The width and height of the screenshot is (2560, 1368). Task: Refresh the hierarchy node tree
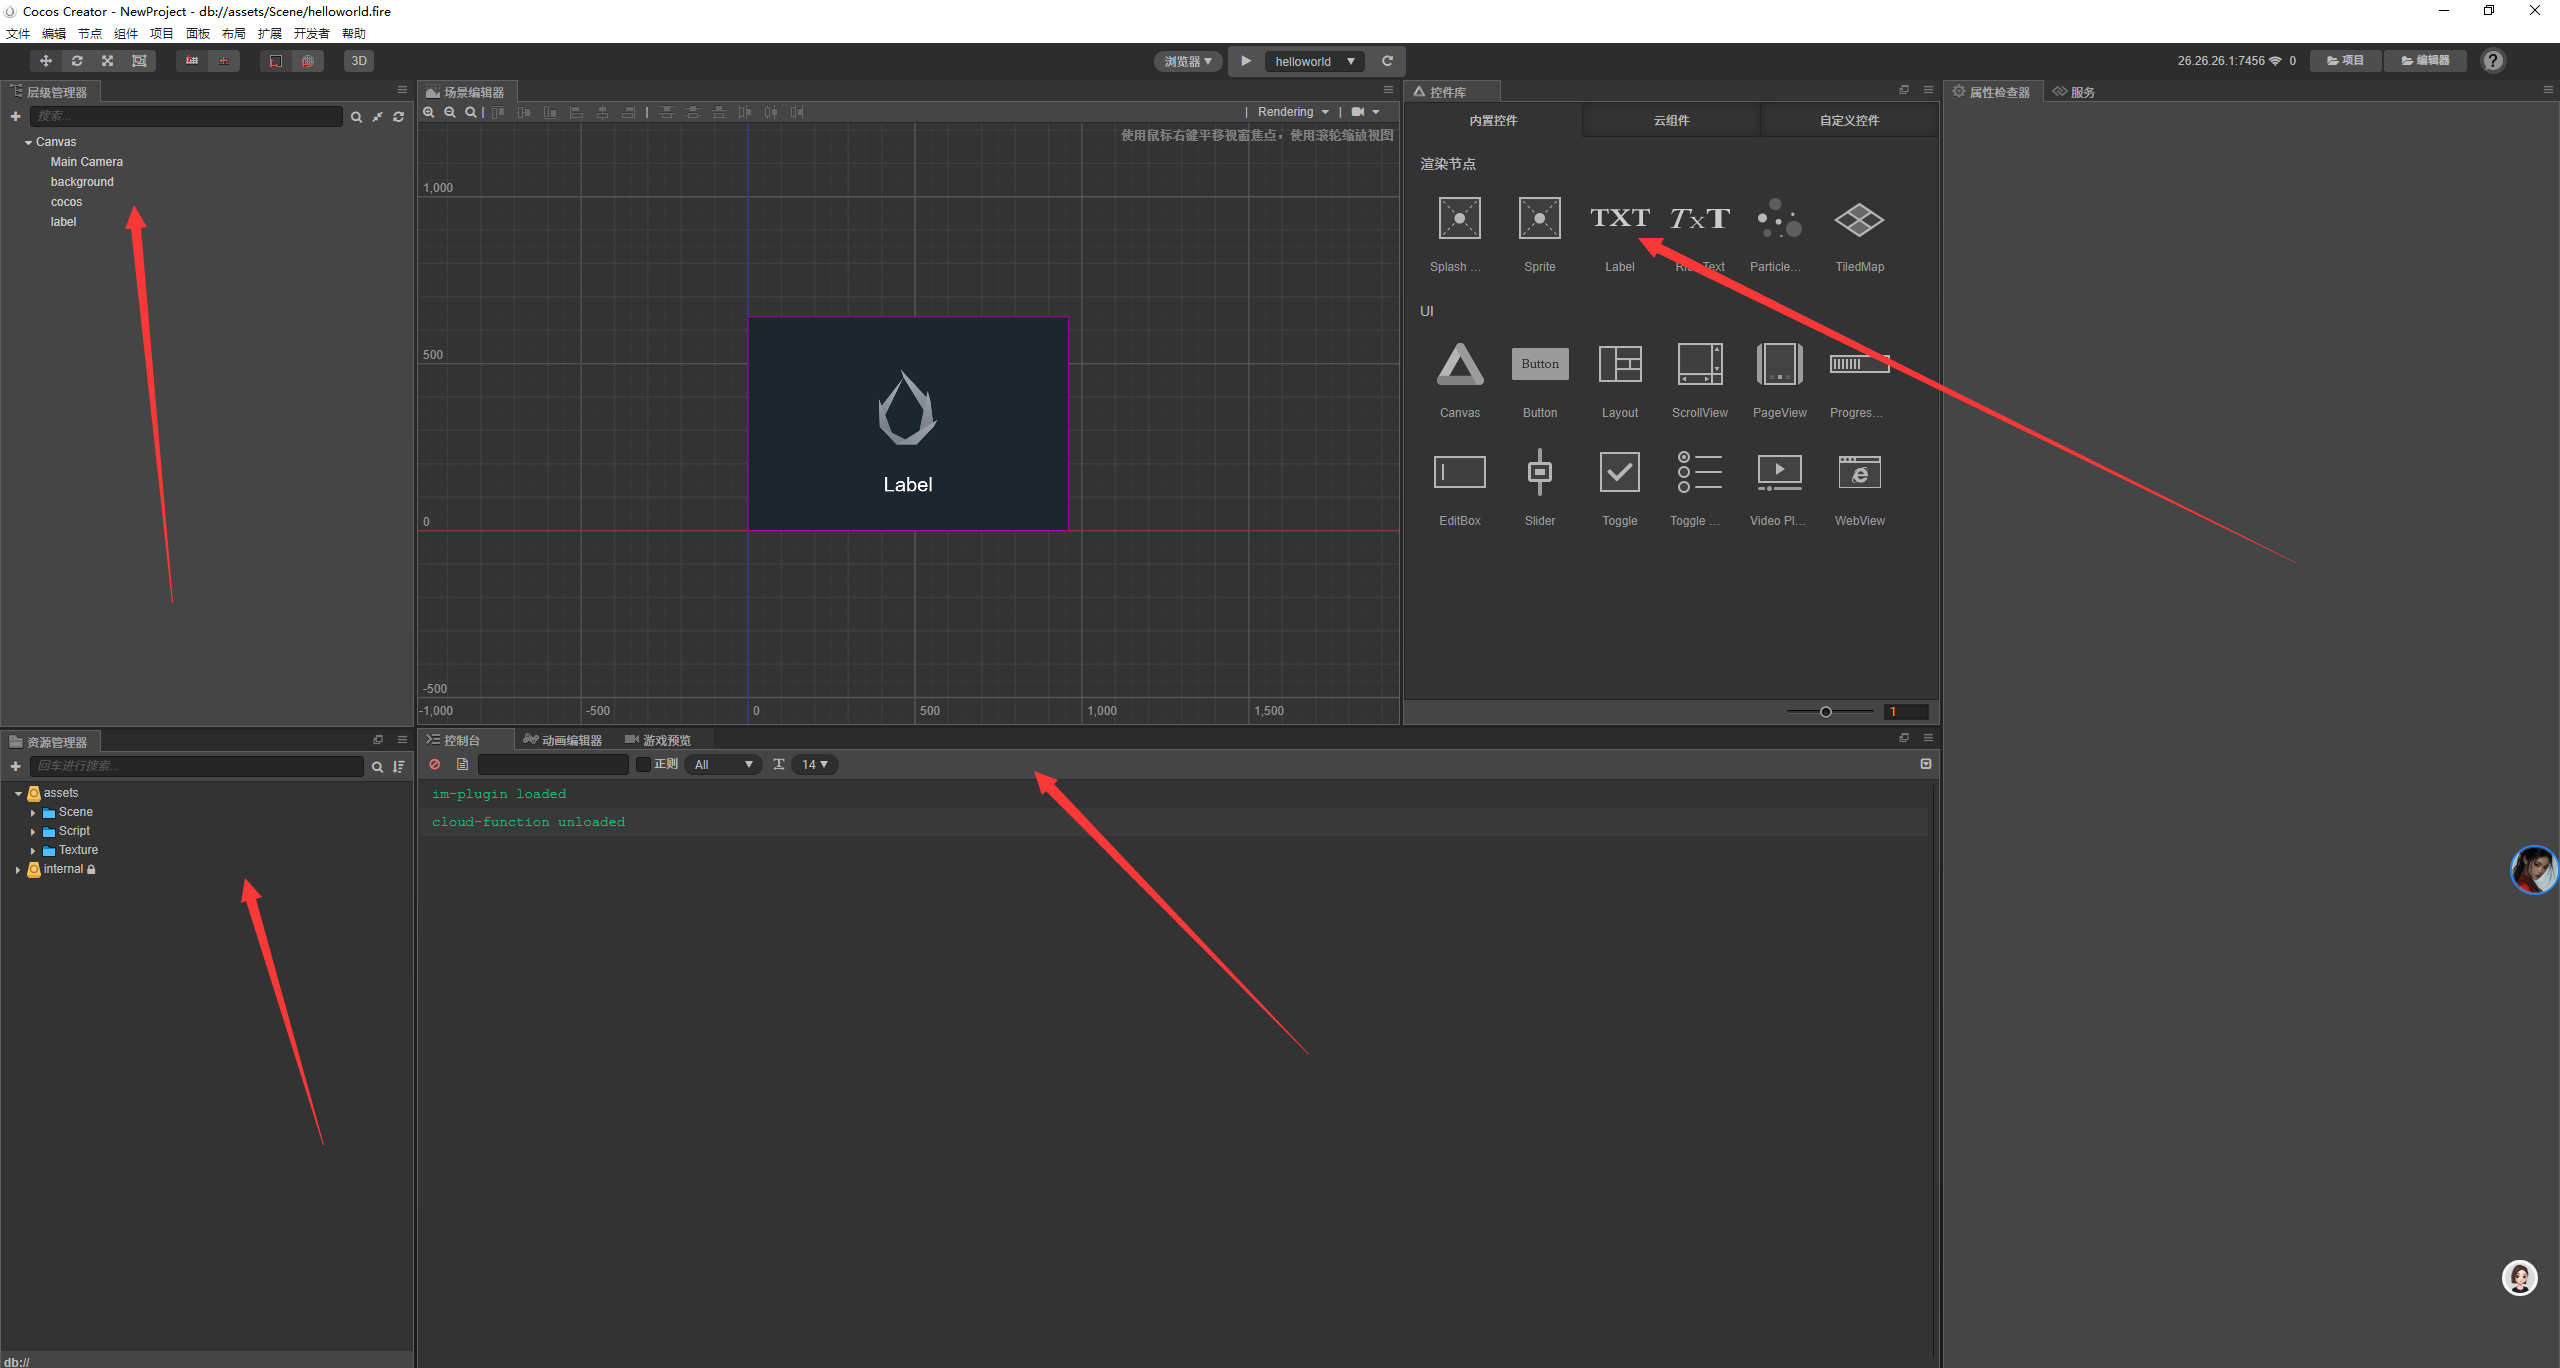pyautogui.click(x=398, y=117)
